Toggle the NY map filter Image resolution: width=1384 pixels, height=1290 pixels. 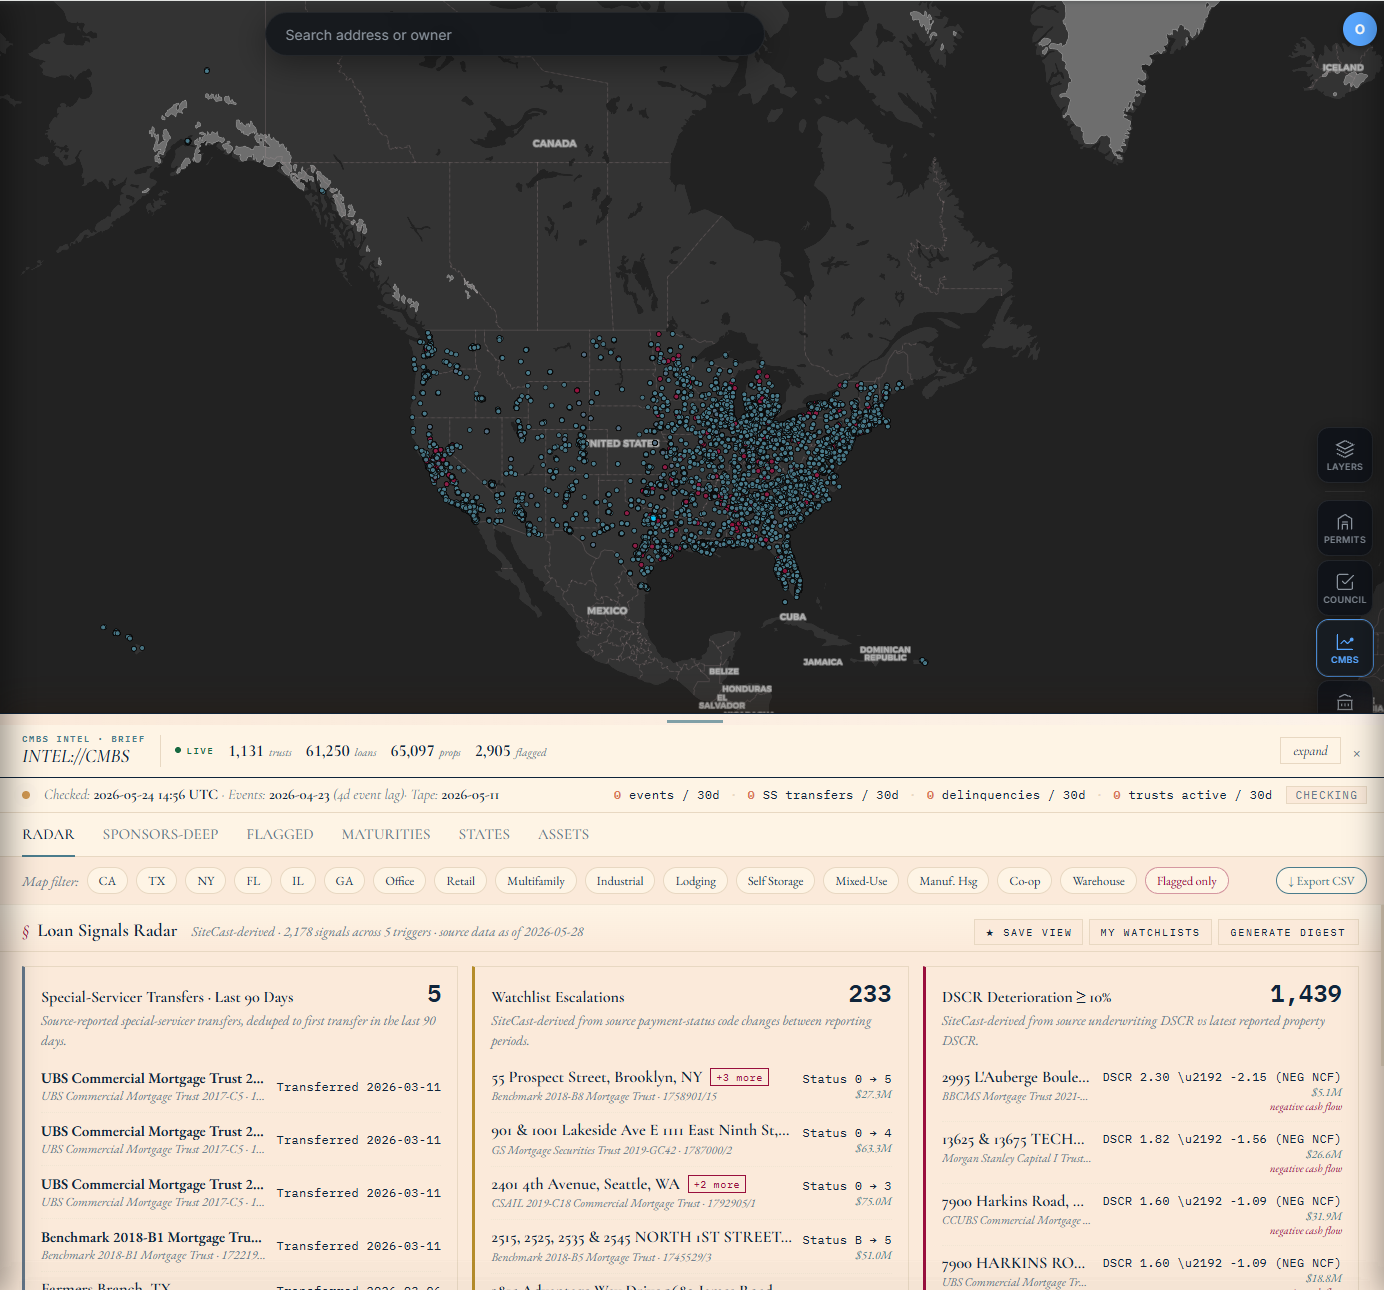pyautogui.click(x=206, y=881)
